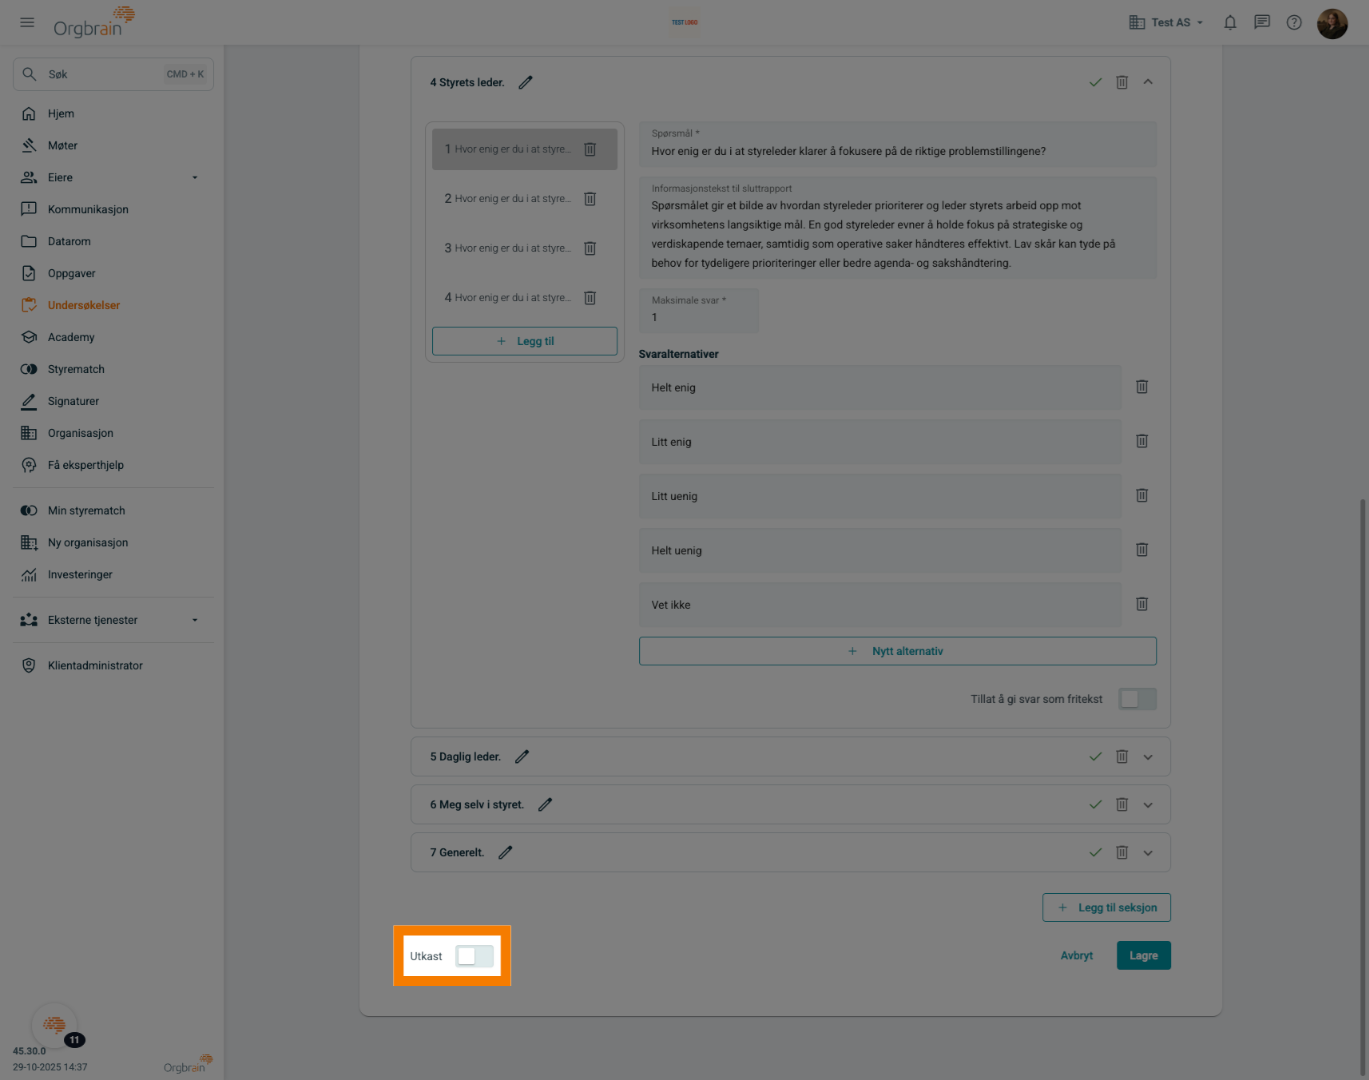
Task: Enable 'Tillat å gi svar som fritekst'
Action: (1137, 699)
